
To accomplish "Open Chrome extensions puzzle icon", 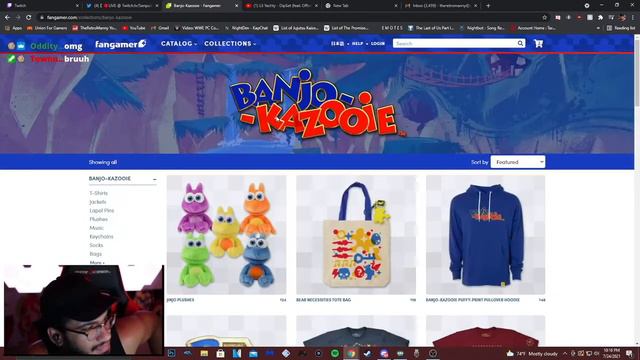I will (x=600, y=18).
